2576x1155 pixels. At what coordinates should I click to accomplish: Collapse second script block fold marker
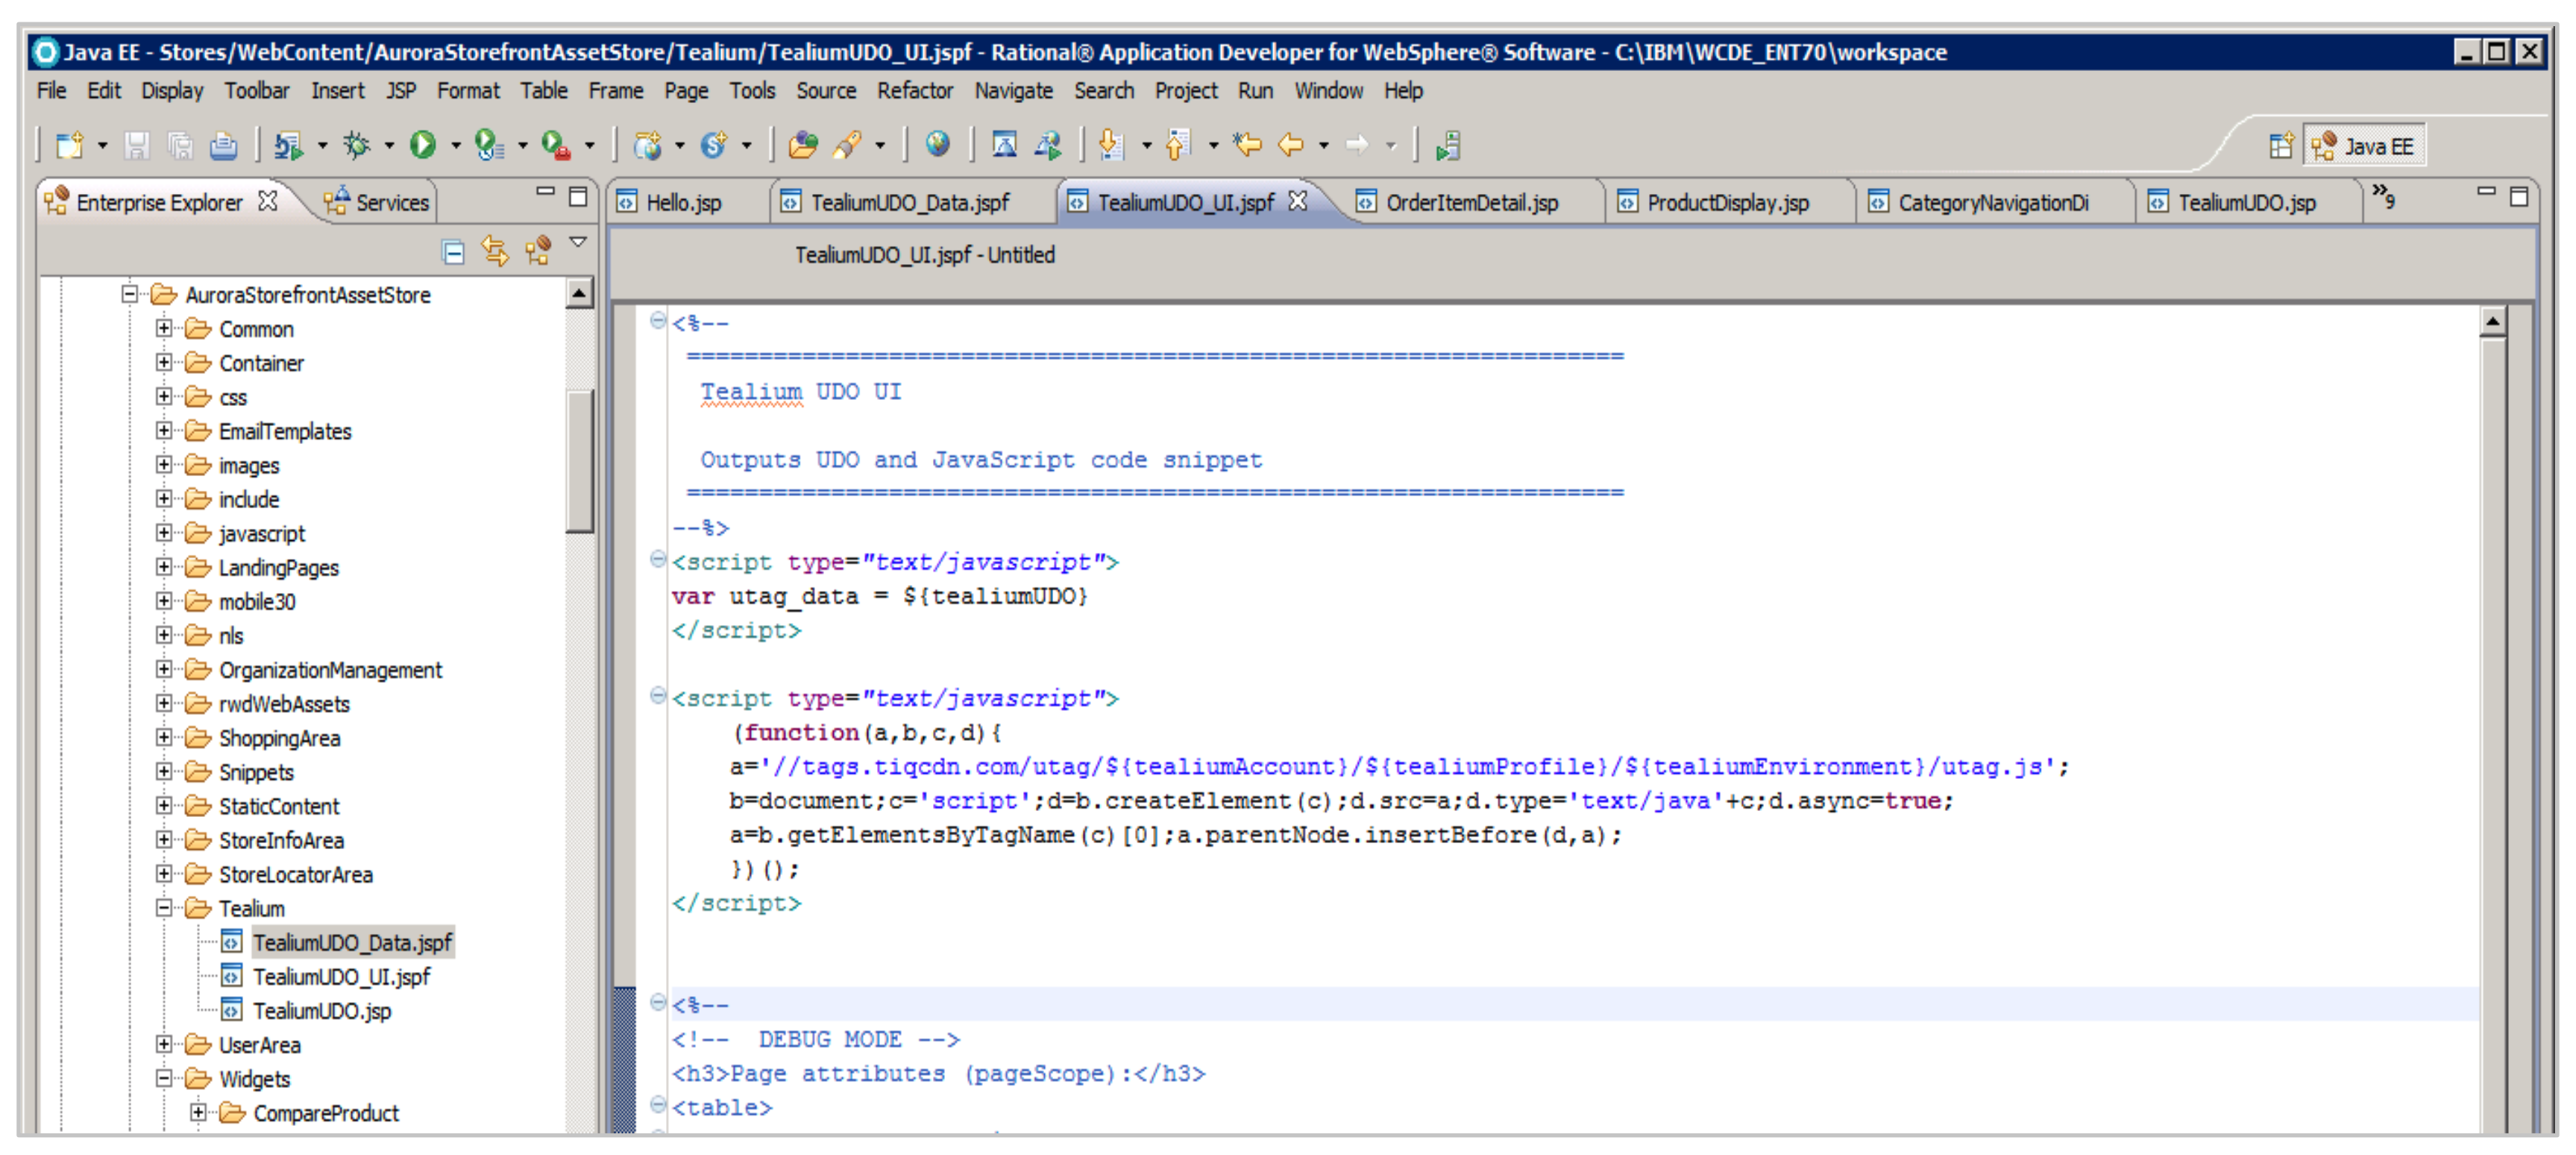click(658, 696)
